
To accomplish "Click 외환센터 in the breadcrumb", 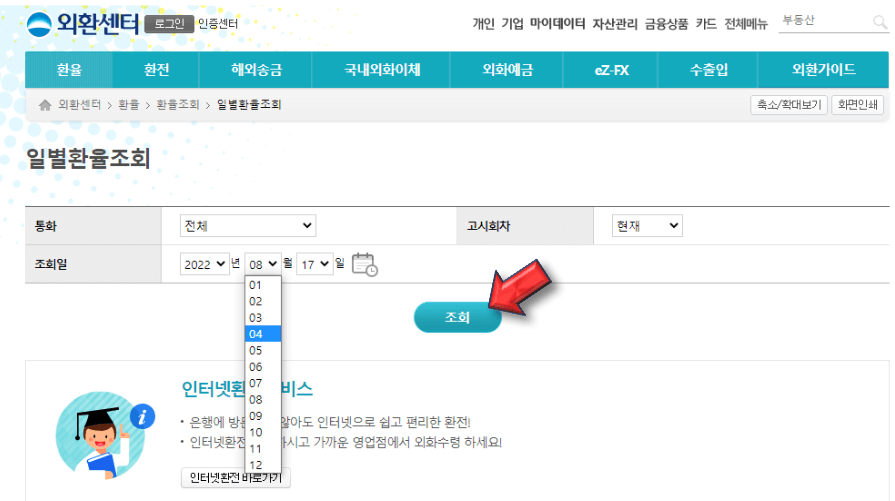I will tap(79, 104).
